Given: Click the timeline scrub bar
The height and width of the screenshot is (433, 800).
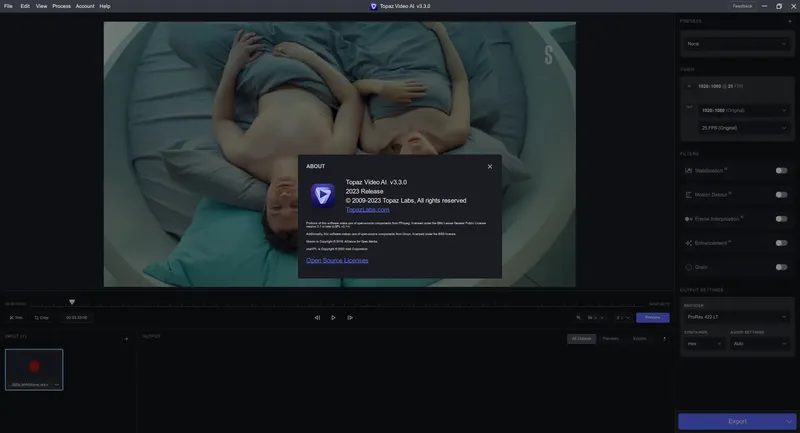Looking at the screenshot, I should pyautogui.click(x=337, y=304).
